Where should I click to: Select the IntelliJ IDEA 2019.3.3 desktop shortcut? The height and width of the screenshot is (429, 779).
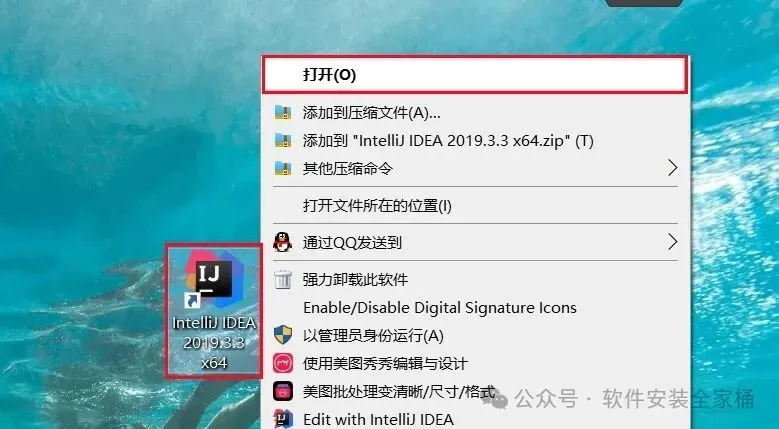point(214,311)
